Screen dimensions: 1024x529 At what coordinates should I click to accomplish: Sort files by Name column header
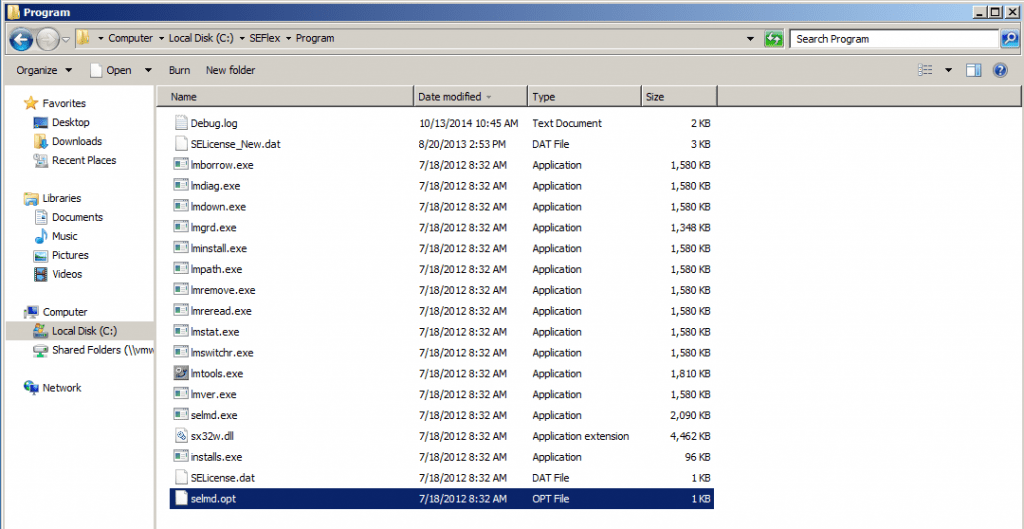tap(184, 97)
